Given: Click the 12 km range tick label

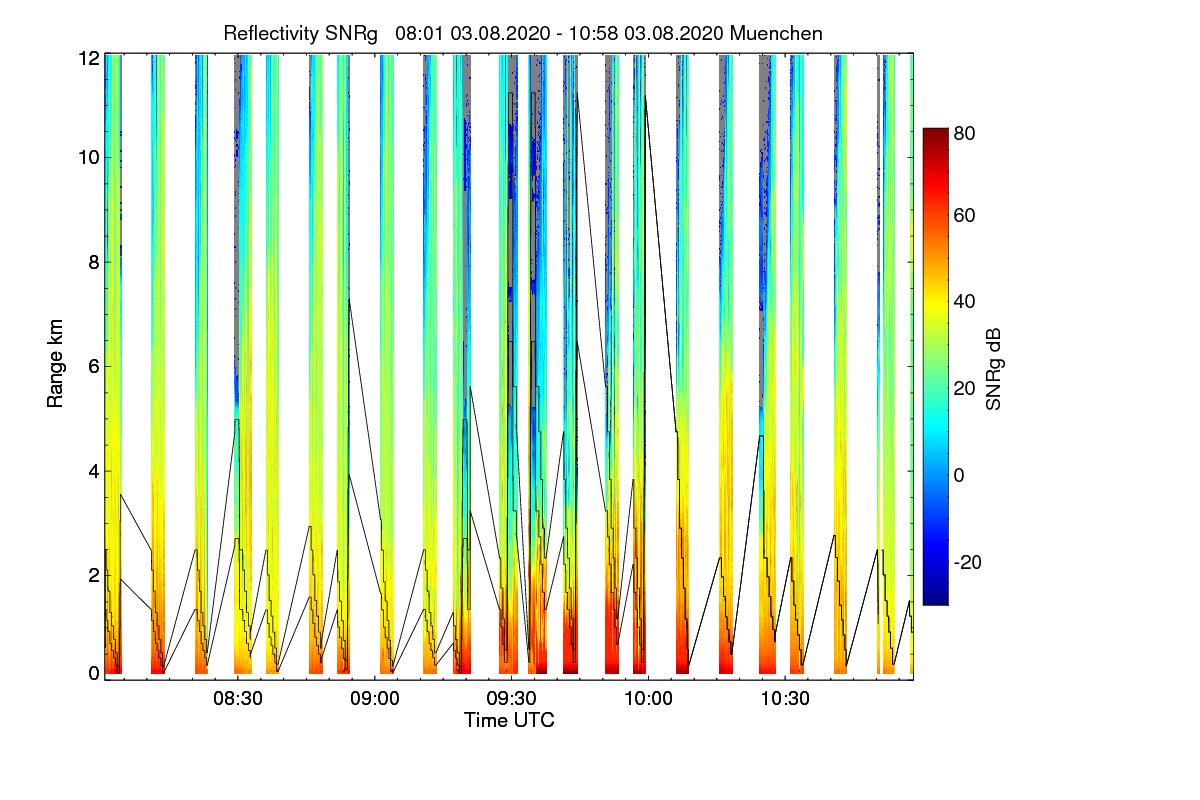Looking at the screenshot, I should pos(87,58).
